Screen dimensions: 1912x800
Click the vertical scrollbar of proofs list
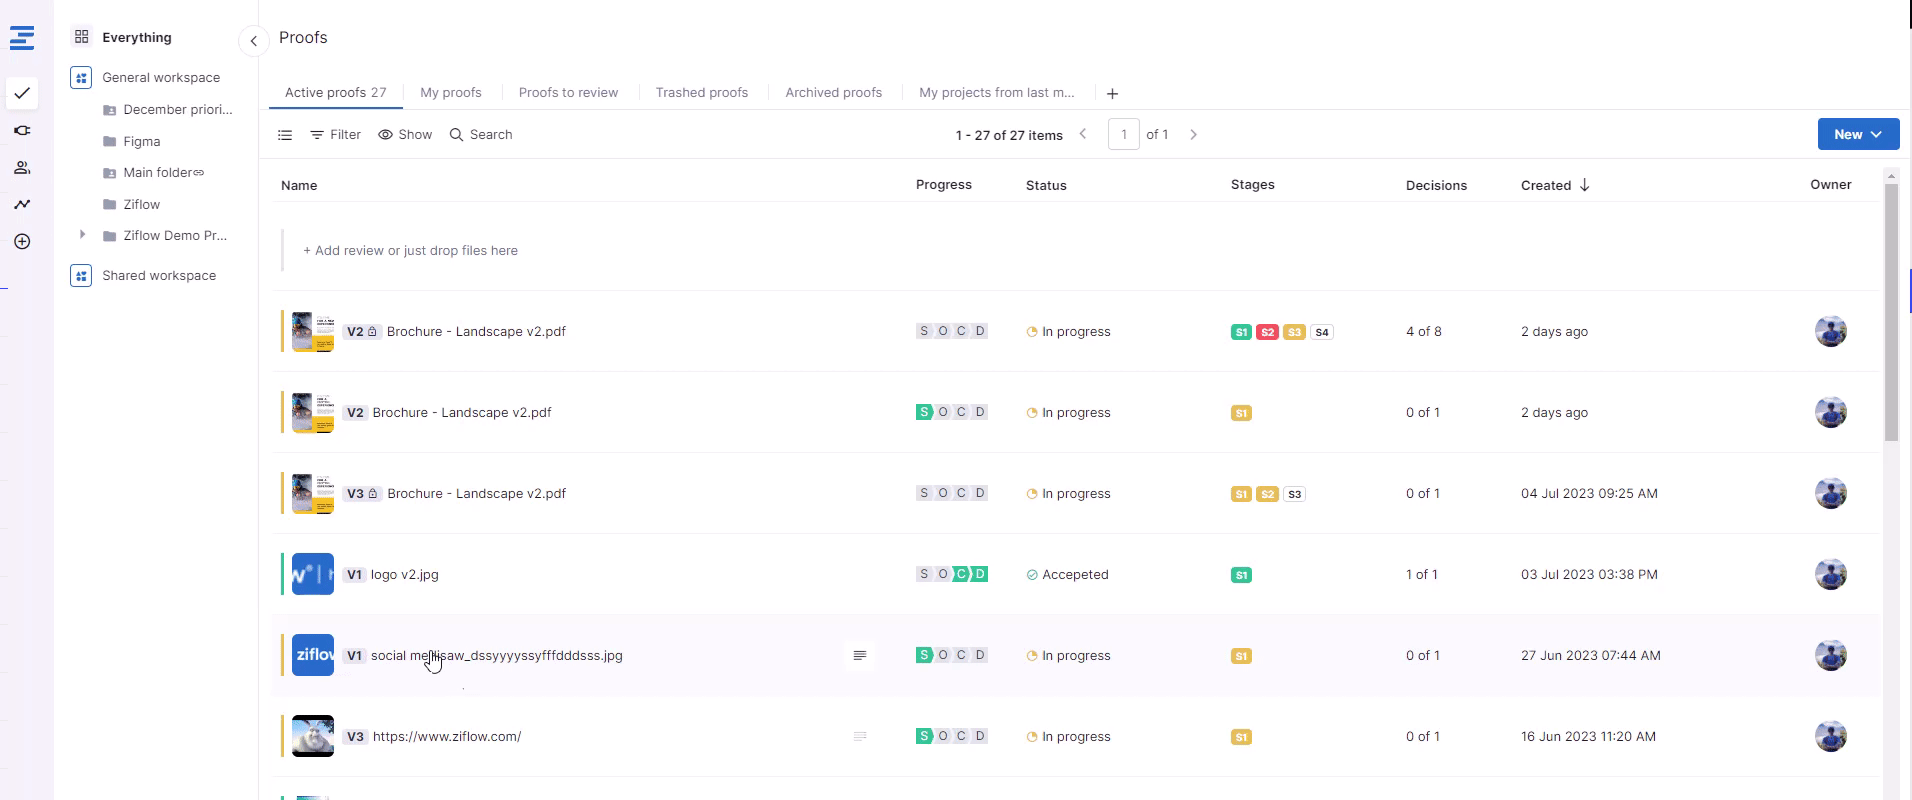(1891, 312)
